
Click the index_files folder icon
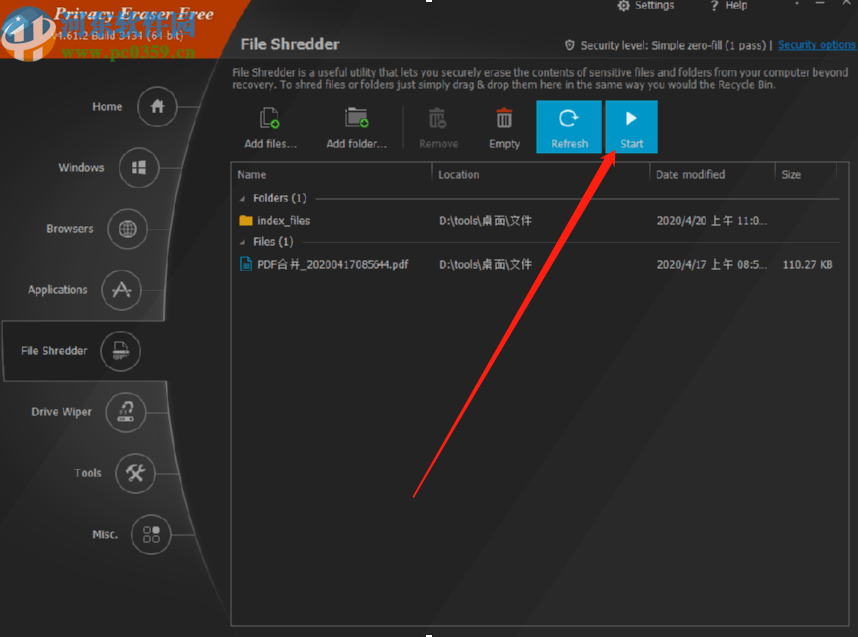pos(246,221)
